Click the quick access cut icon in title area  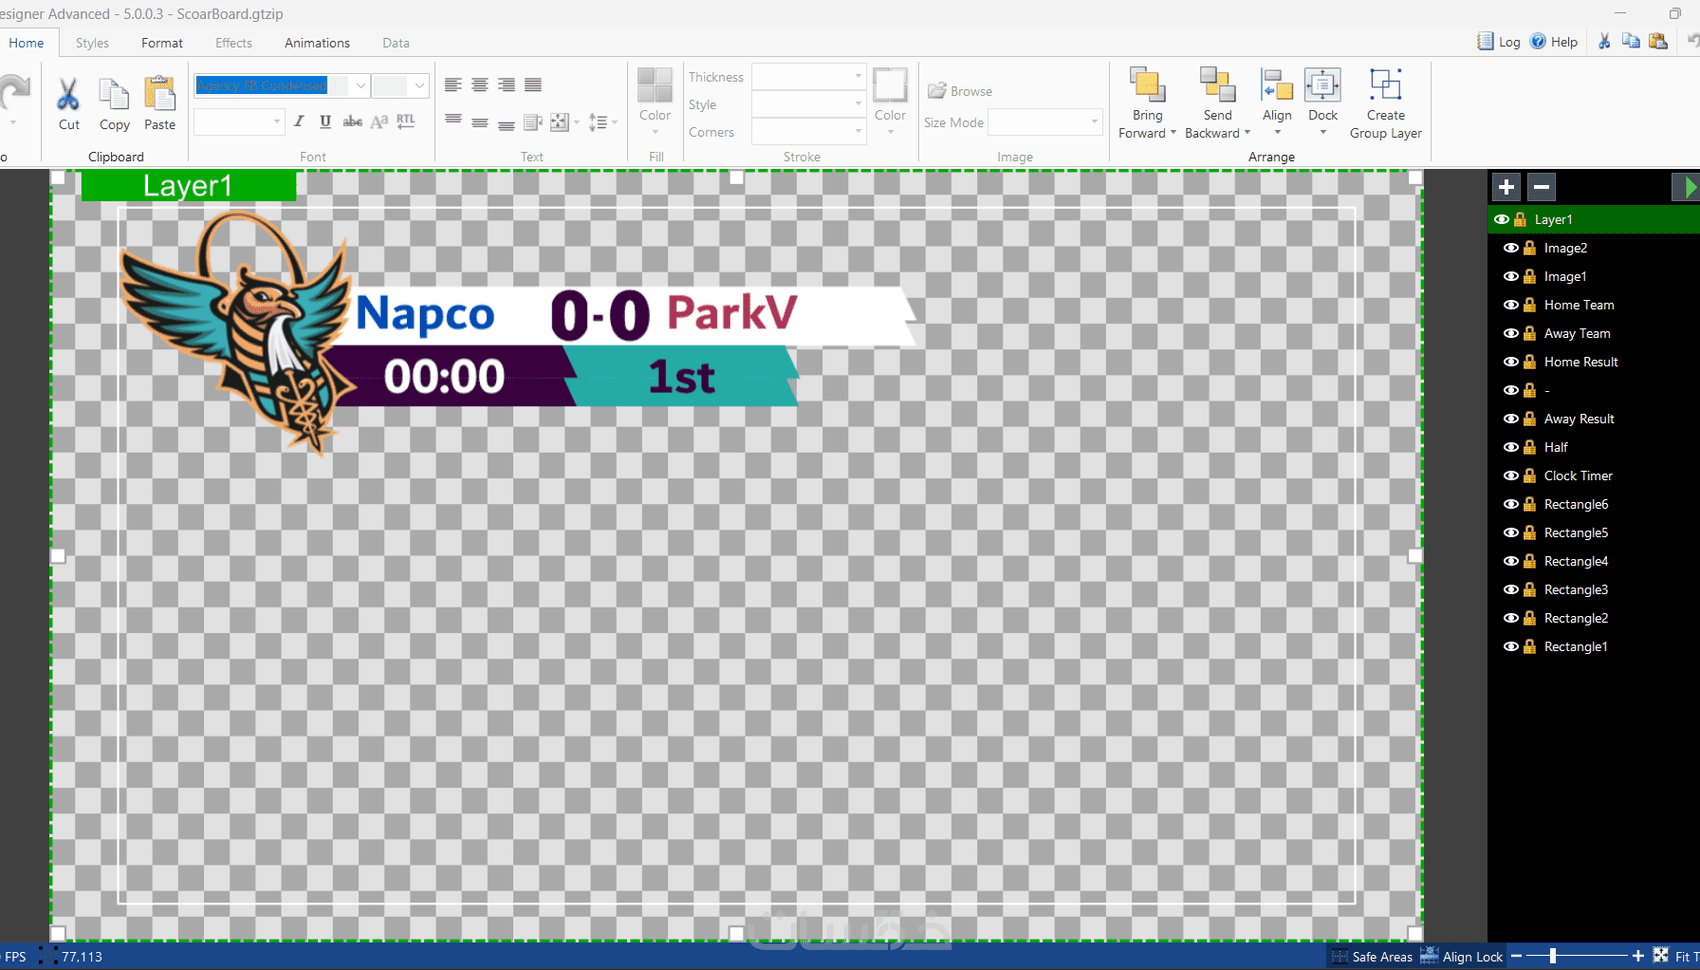(x=1604, y=41)
